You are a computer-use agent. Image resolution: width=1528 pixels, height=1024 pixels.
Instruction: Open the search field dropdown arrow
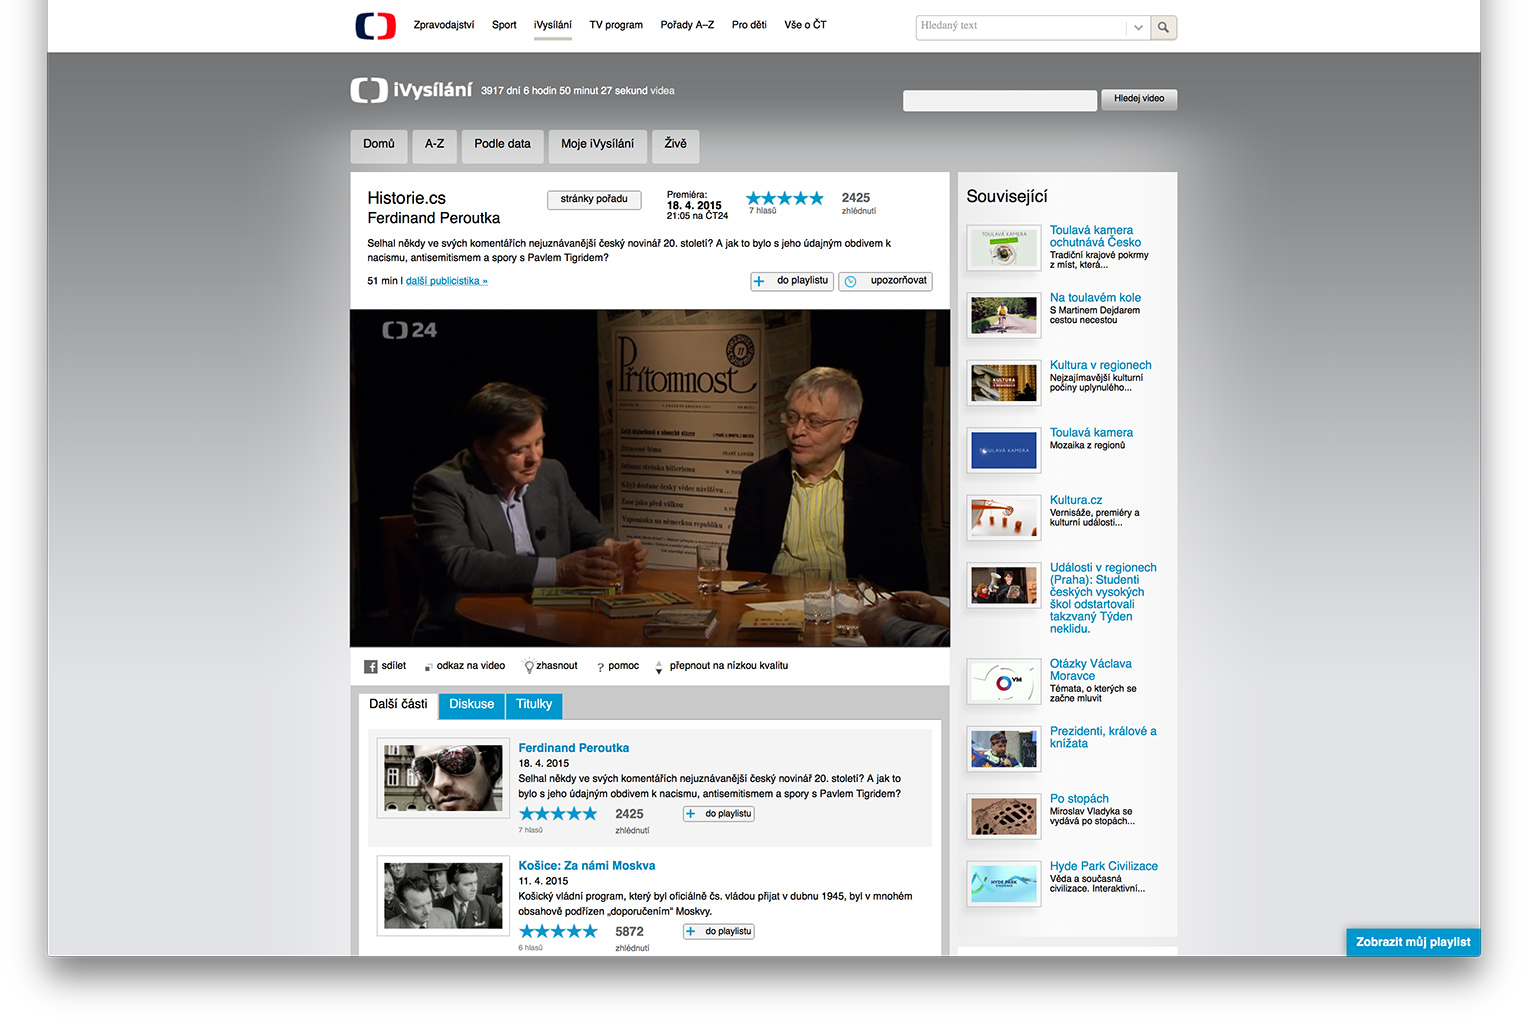pos(1138,28)
